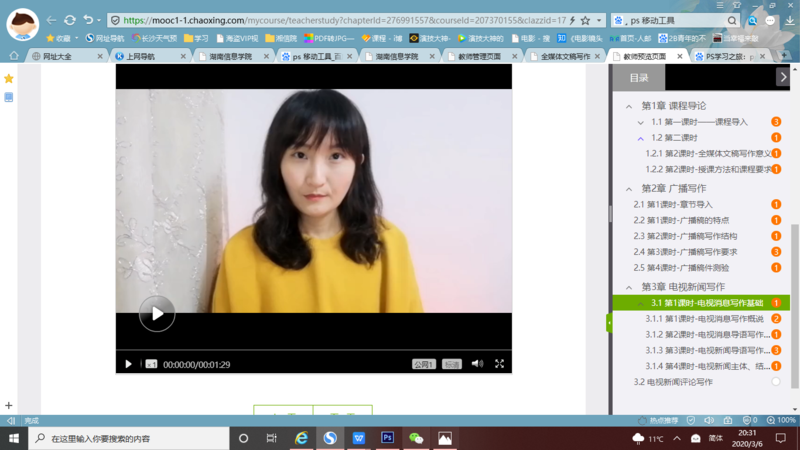This screenshot has width=800, height=450.
Task: Switch to the ps 移动工具 browser tab
Action: 318,56
